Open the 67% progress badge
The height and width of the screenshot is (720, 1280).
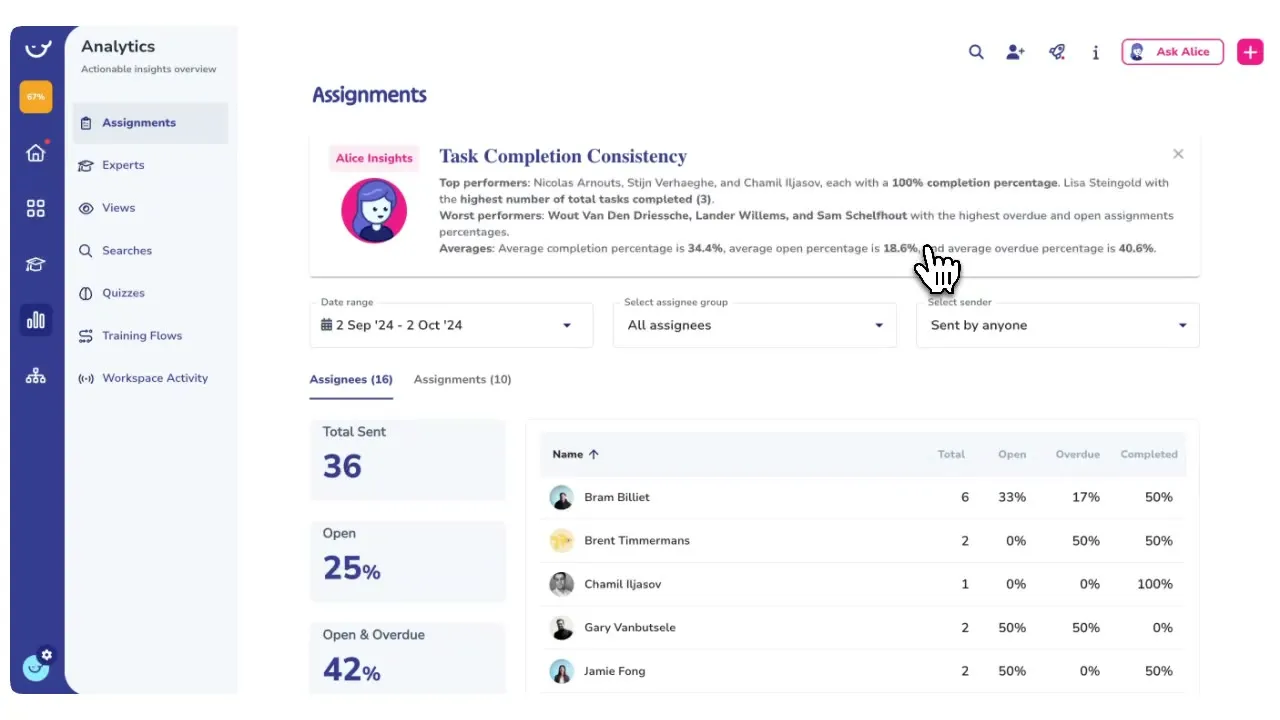coord(36,97)
